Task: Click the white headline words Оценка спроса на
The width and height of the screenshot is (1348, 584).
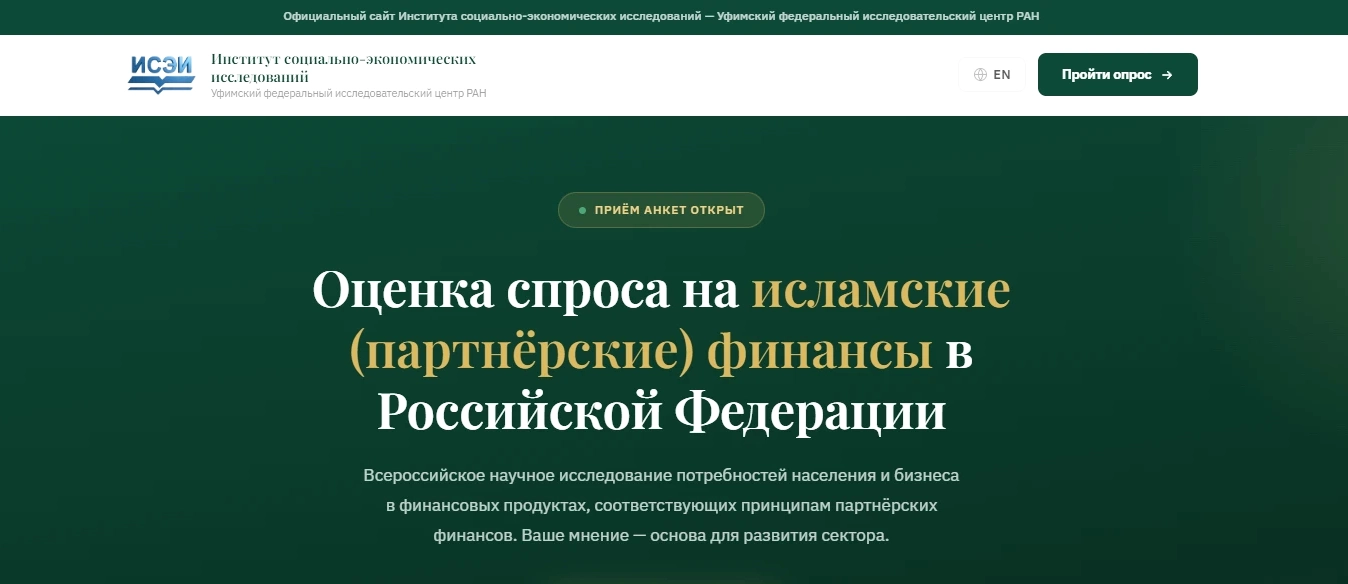Action: pyautogui.click(x=526, y=290)
